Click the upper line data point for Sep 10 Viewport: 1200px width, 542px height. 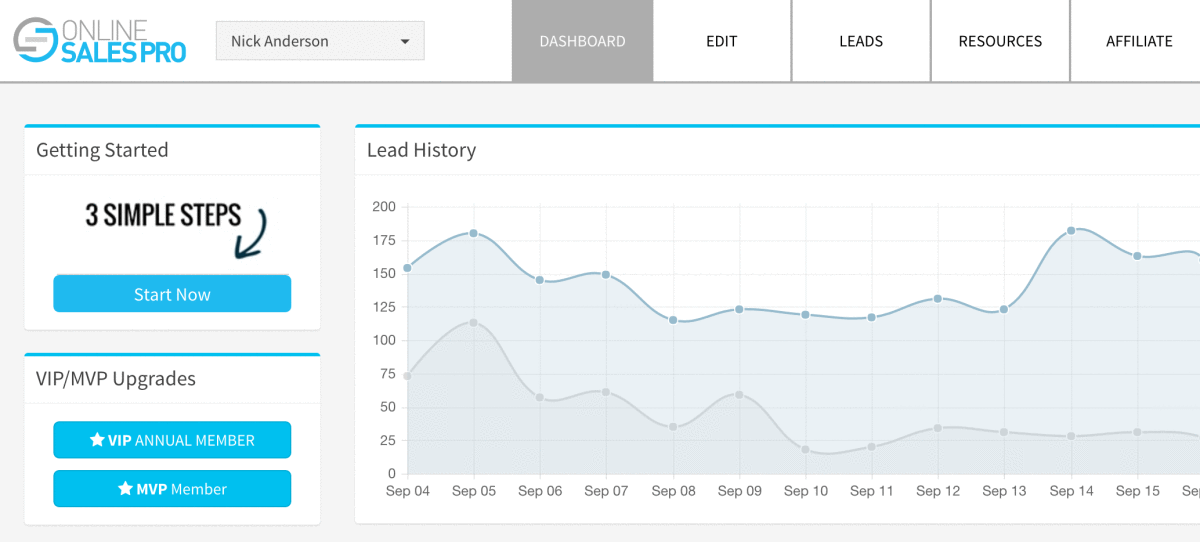[x=805, y=314]
